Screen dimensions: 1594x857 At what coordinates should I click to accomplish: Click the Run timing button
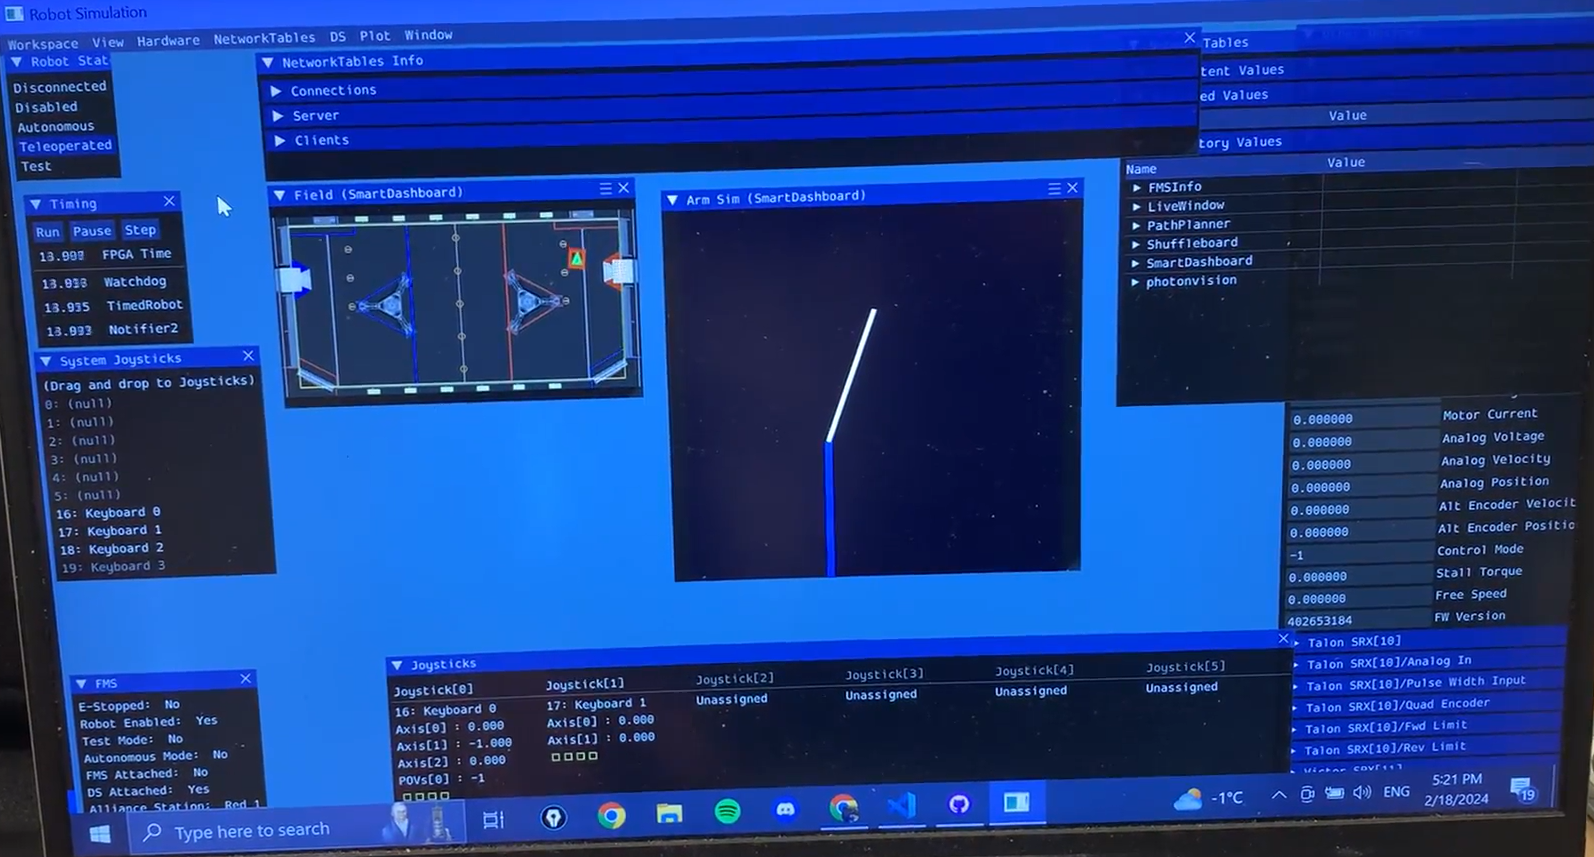47,231
